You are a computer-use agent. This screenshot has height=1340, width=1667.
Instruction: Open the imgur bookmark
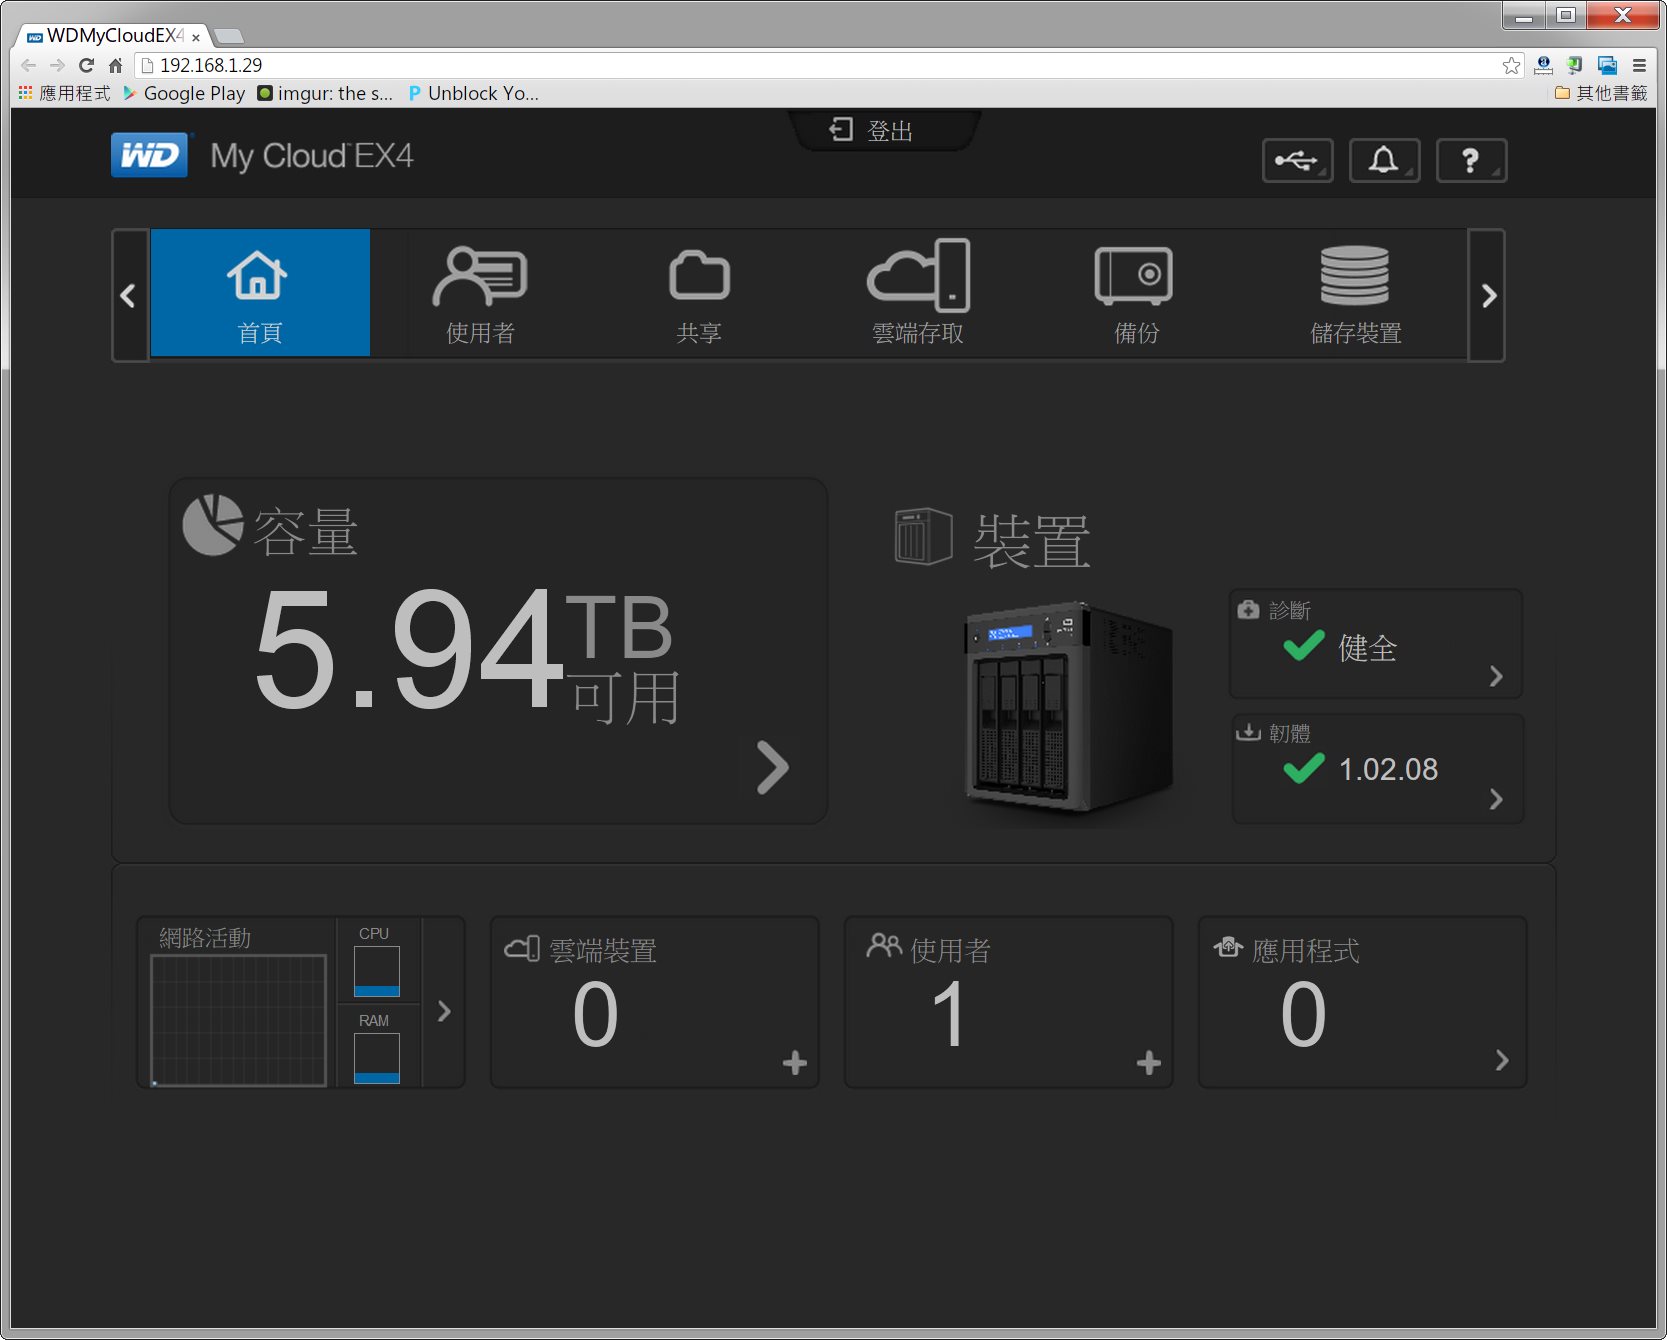point(325,93)
